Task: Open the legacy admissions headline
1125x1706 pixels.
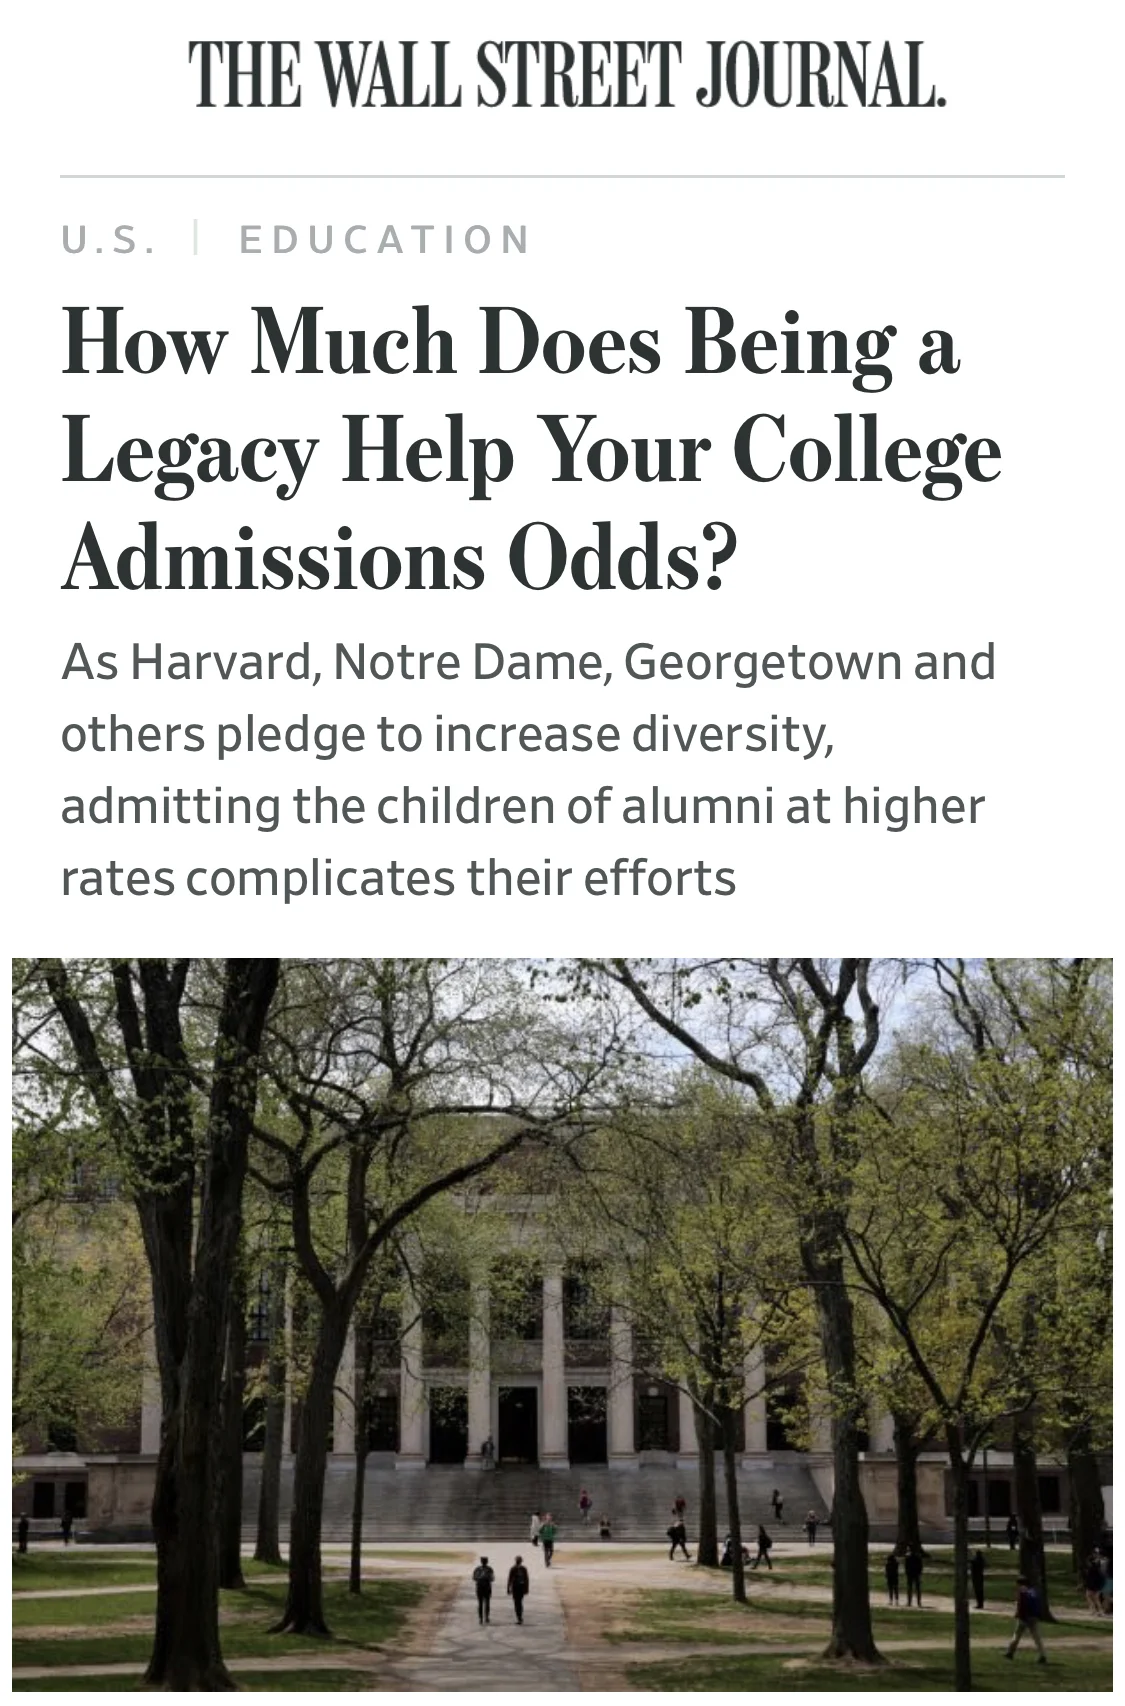Action: coord(531,449)
